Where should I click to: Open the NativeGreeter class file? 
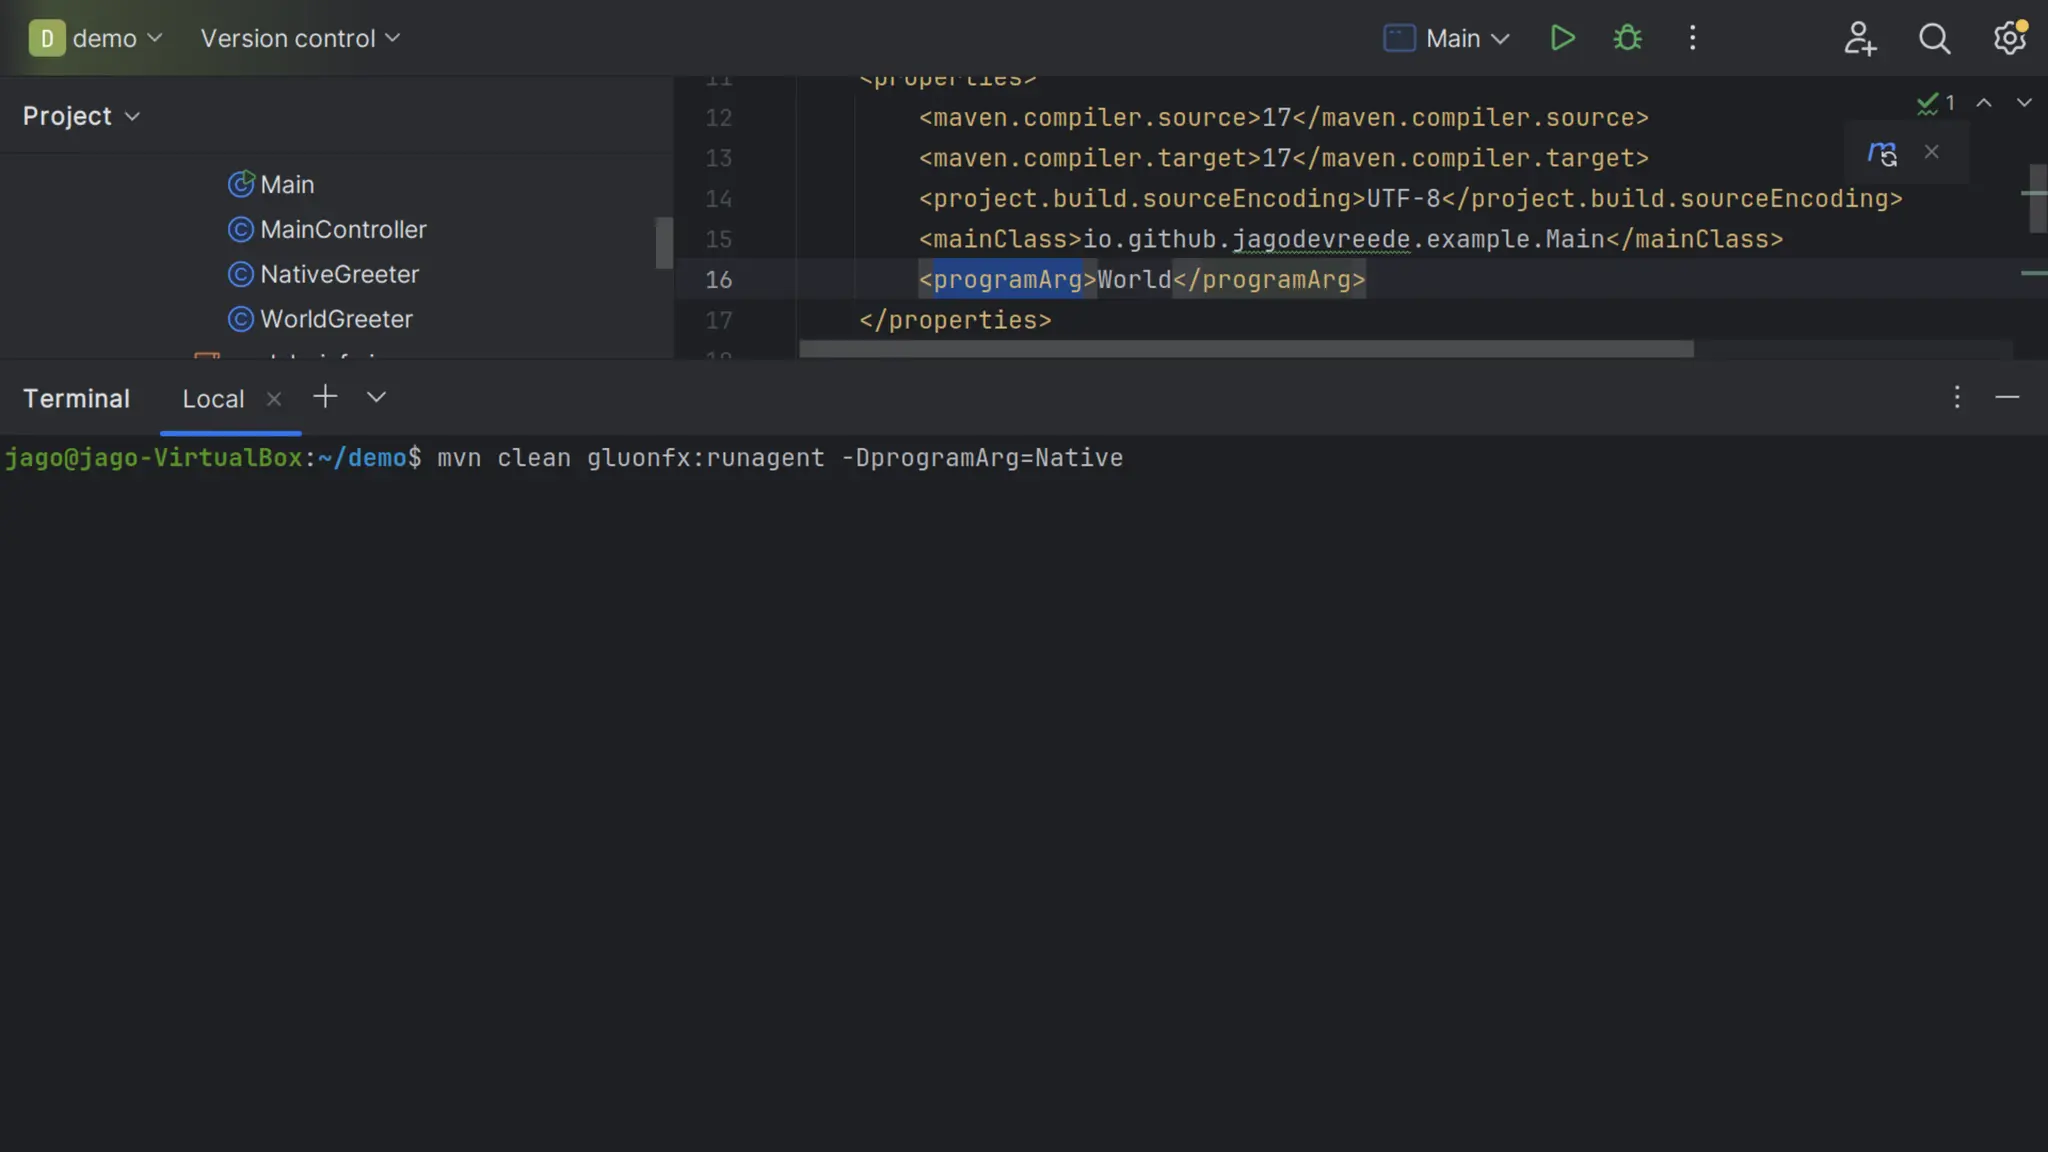click(339, 274)
